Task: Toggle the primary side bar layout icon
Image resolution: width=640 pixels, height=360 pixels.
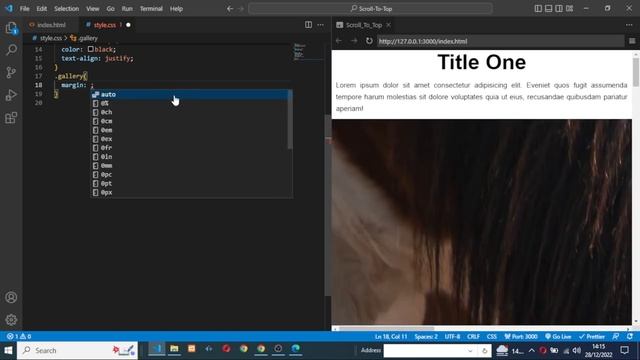Action: (538, 9)
